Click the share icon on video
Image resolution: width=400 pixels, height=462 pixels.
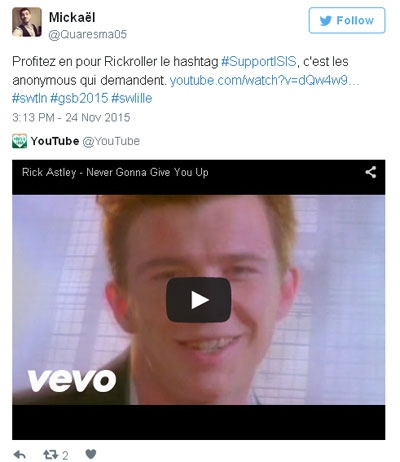coord(370,172)
